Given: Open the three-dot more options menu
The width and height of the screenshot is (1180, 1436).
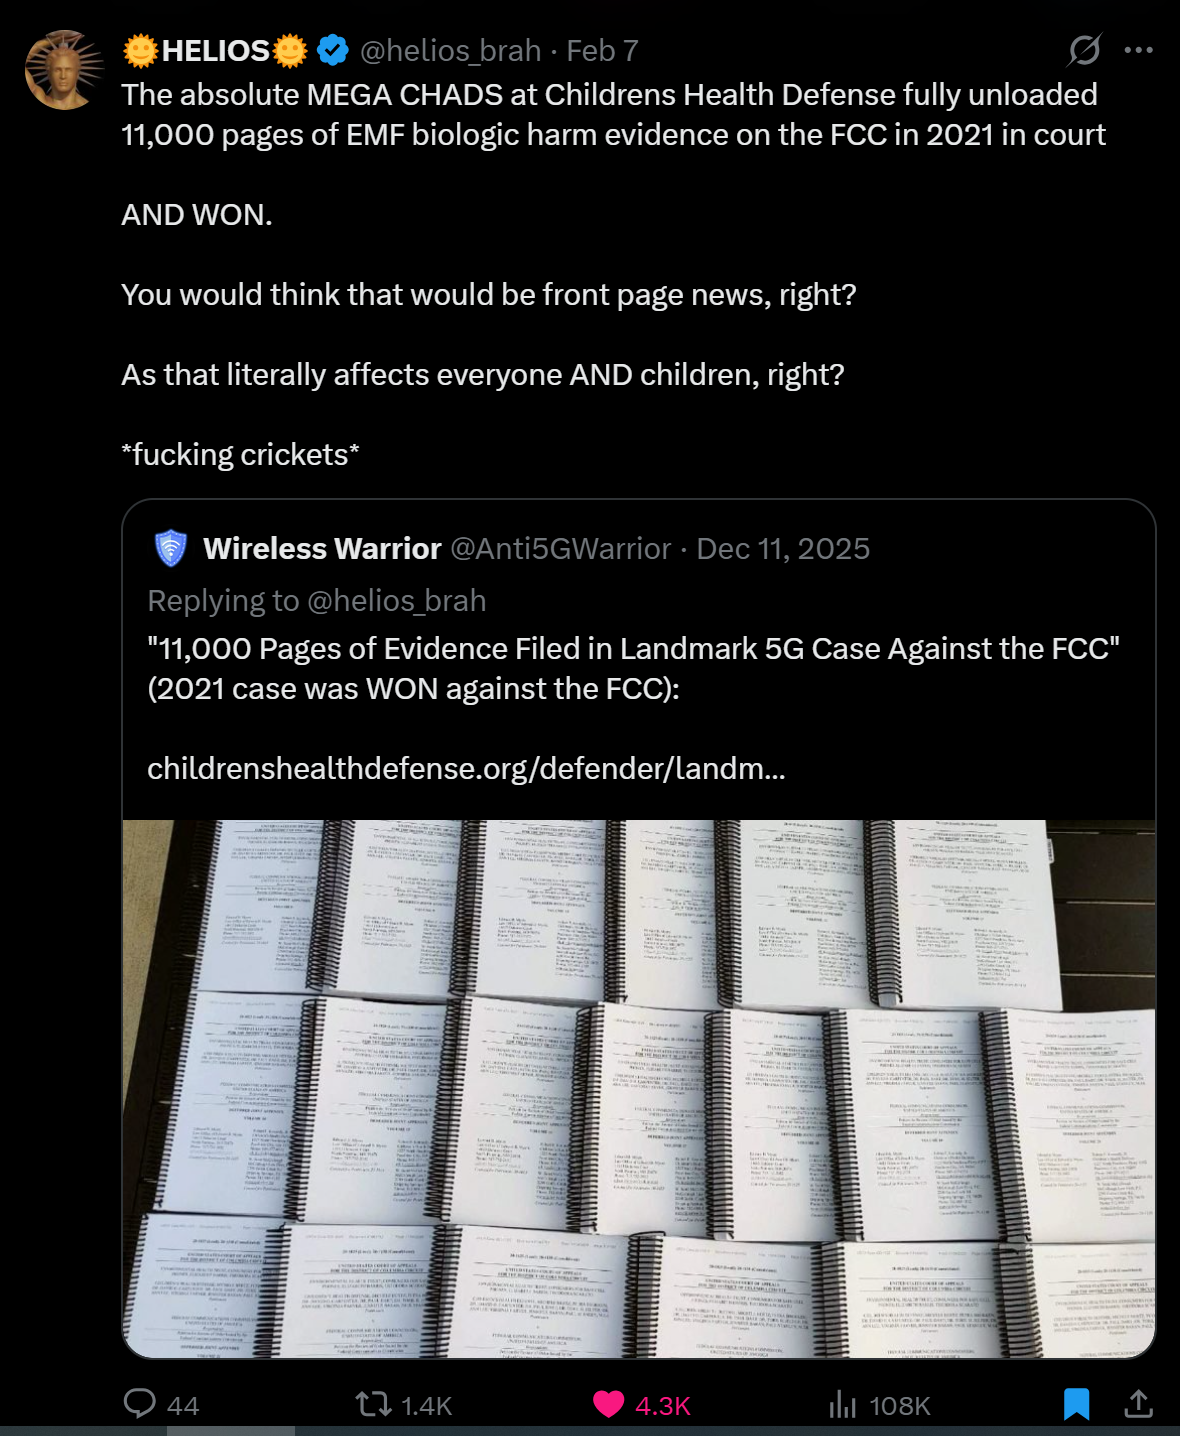Looking at the screenshot, I should pos(1138,50).
